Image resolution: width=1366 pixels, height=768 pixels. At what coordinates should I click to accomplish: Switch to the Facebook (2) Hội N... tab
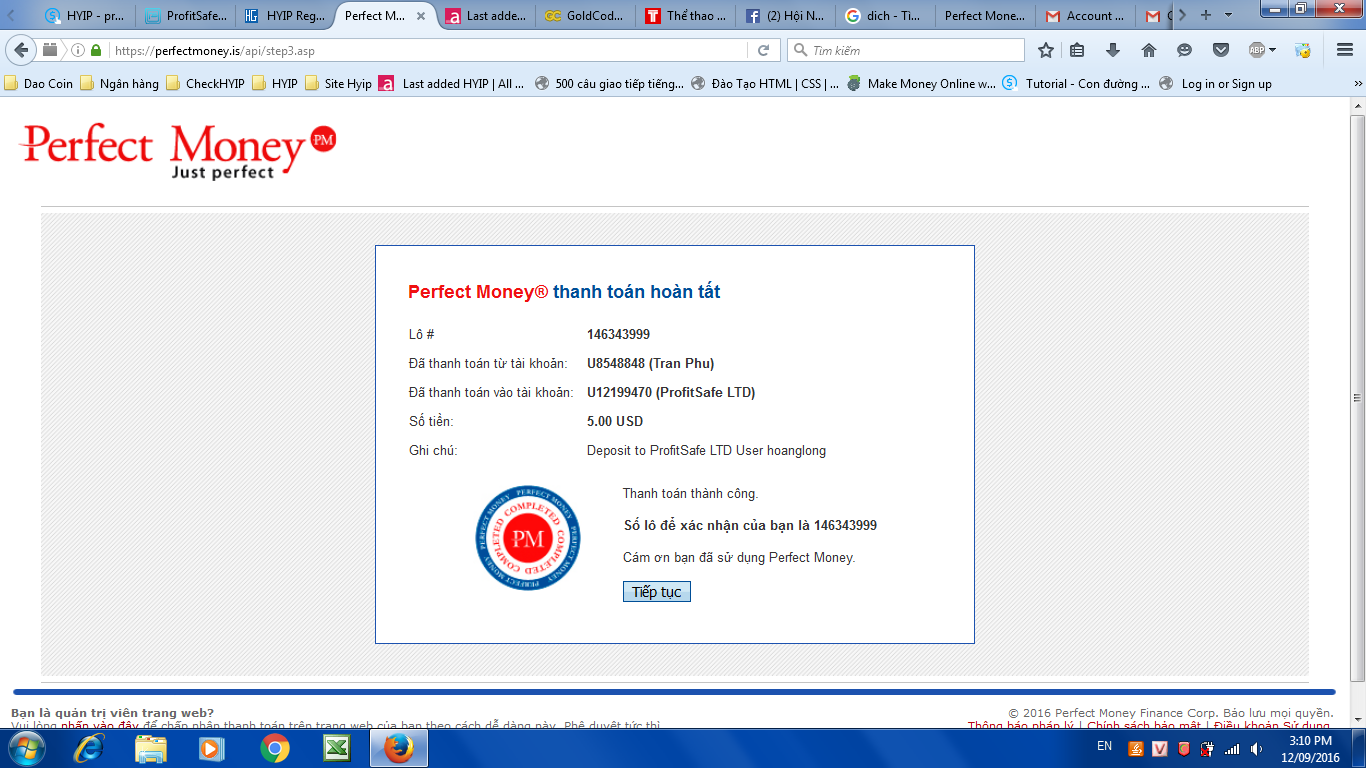[x=786, y=16]
